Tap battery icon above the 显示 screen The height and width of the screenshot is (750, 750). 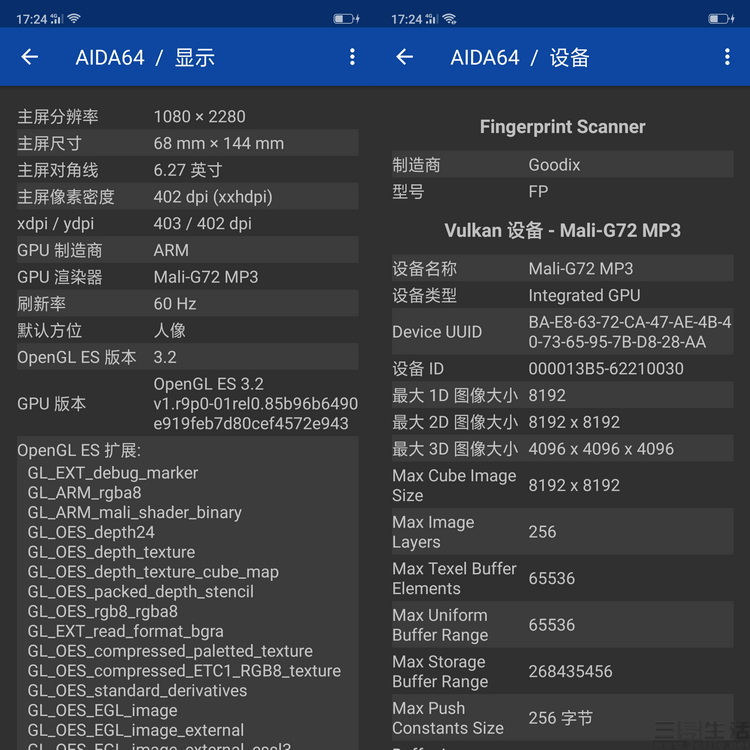pyautogui.click(x=345, y=18)
